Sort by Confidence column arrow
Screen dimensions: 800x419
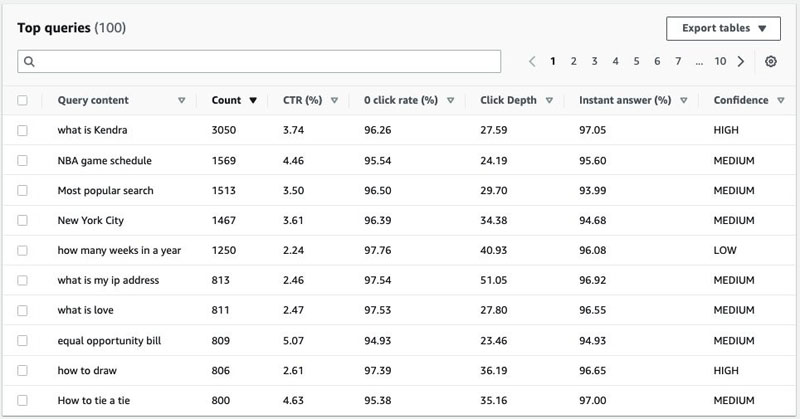[781, 101]
